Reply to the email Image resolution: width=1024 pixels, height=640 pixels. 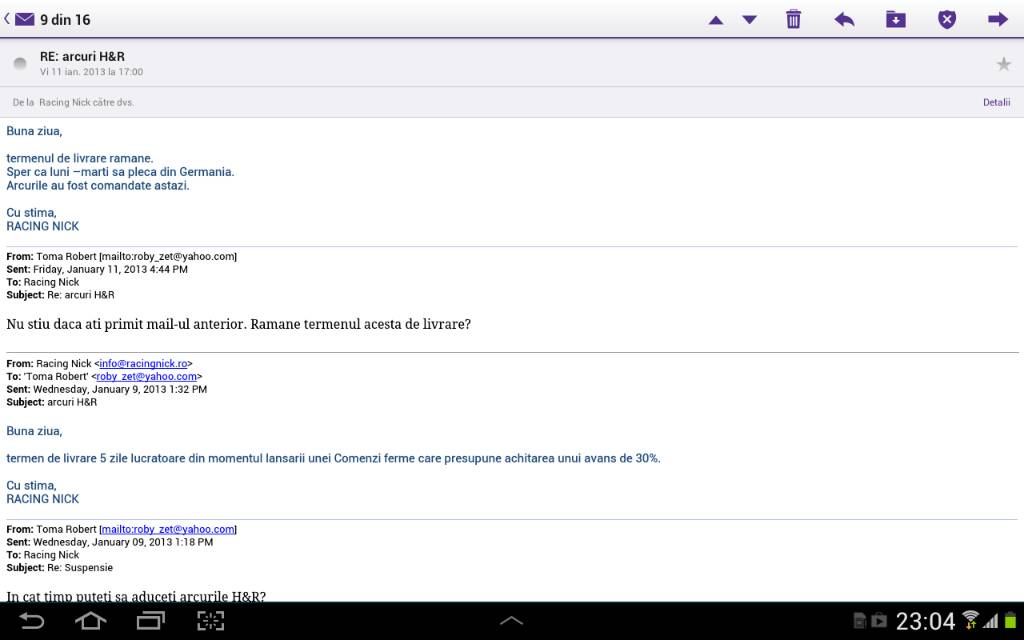(x=844, y=20)
